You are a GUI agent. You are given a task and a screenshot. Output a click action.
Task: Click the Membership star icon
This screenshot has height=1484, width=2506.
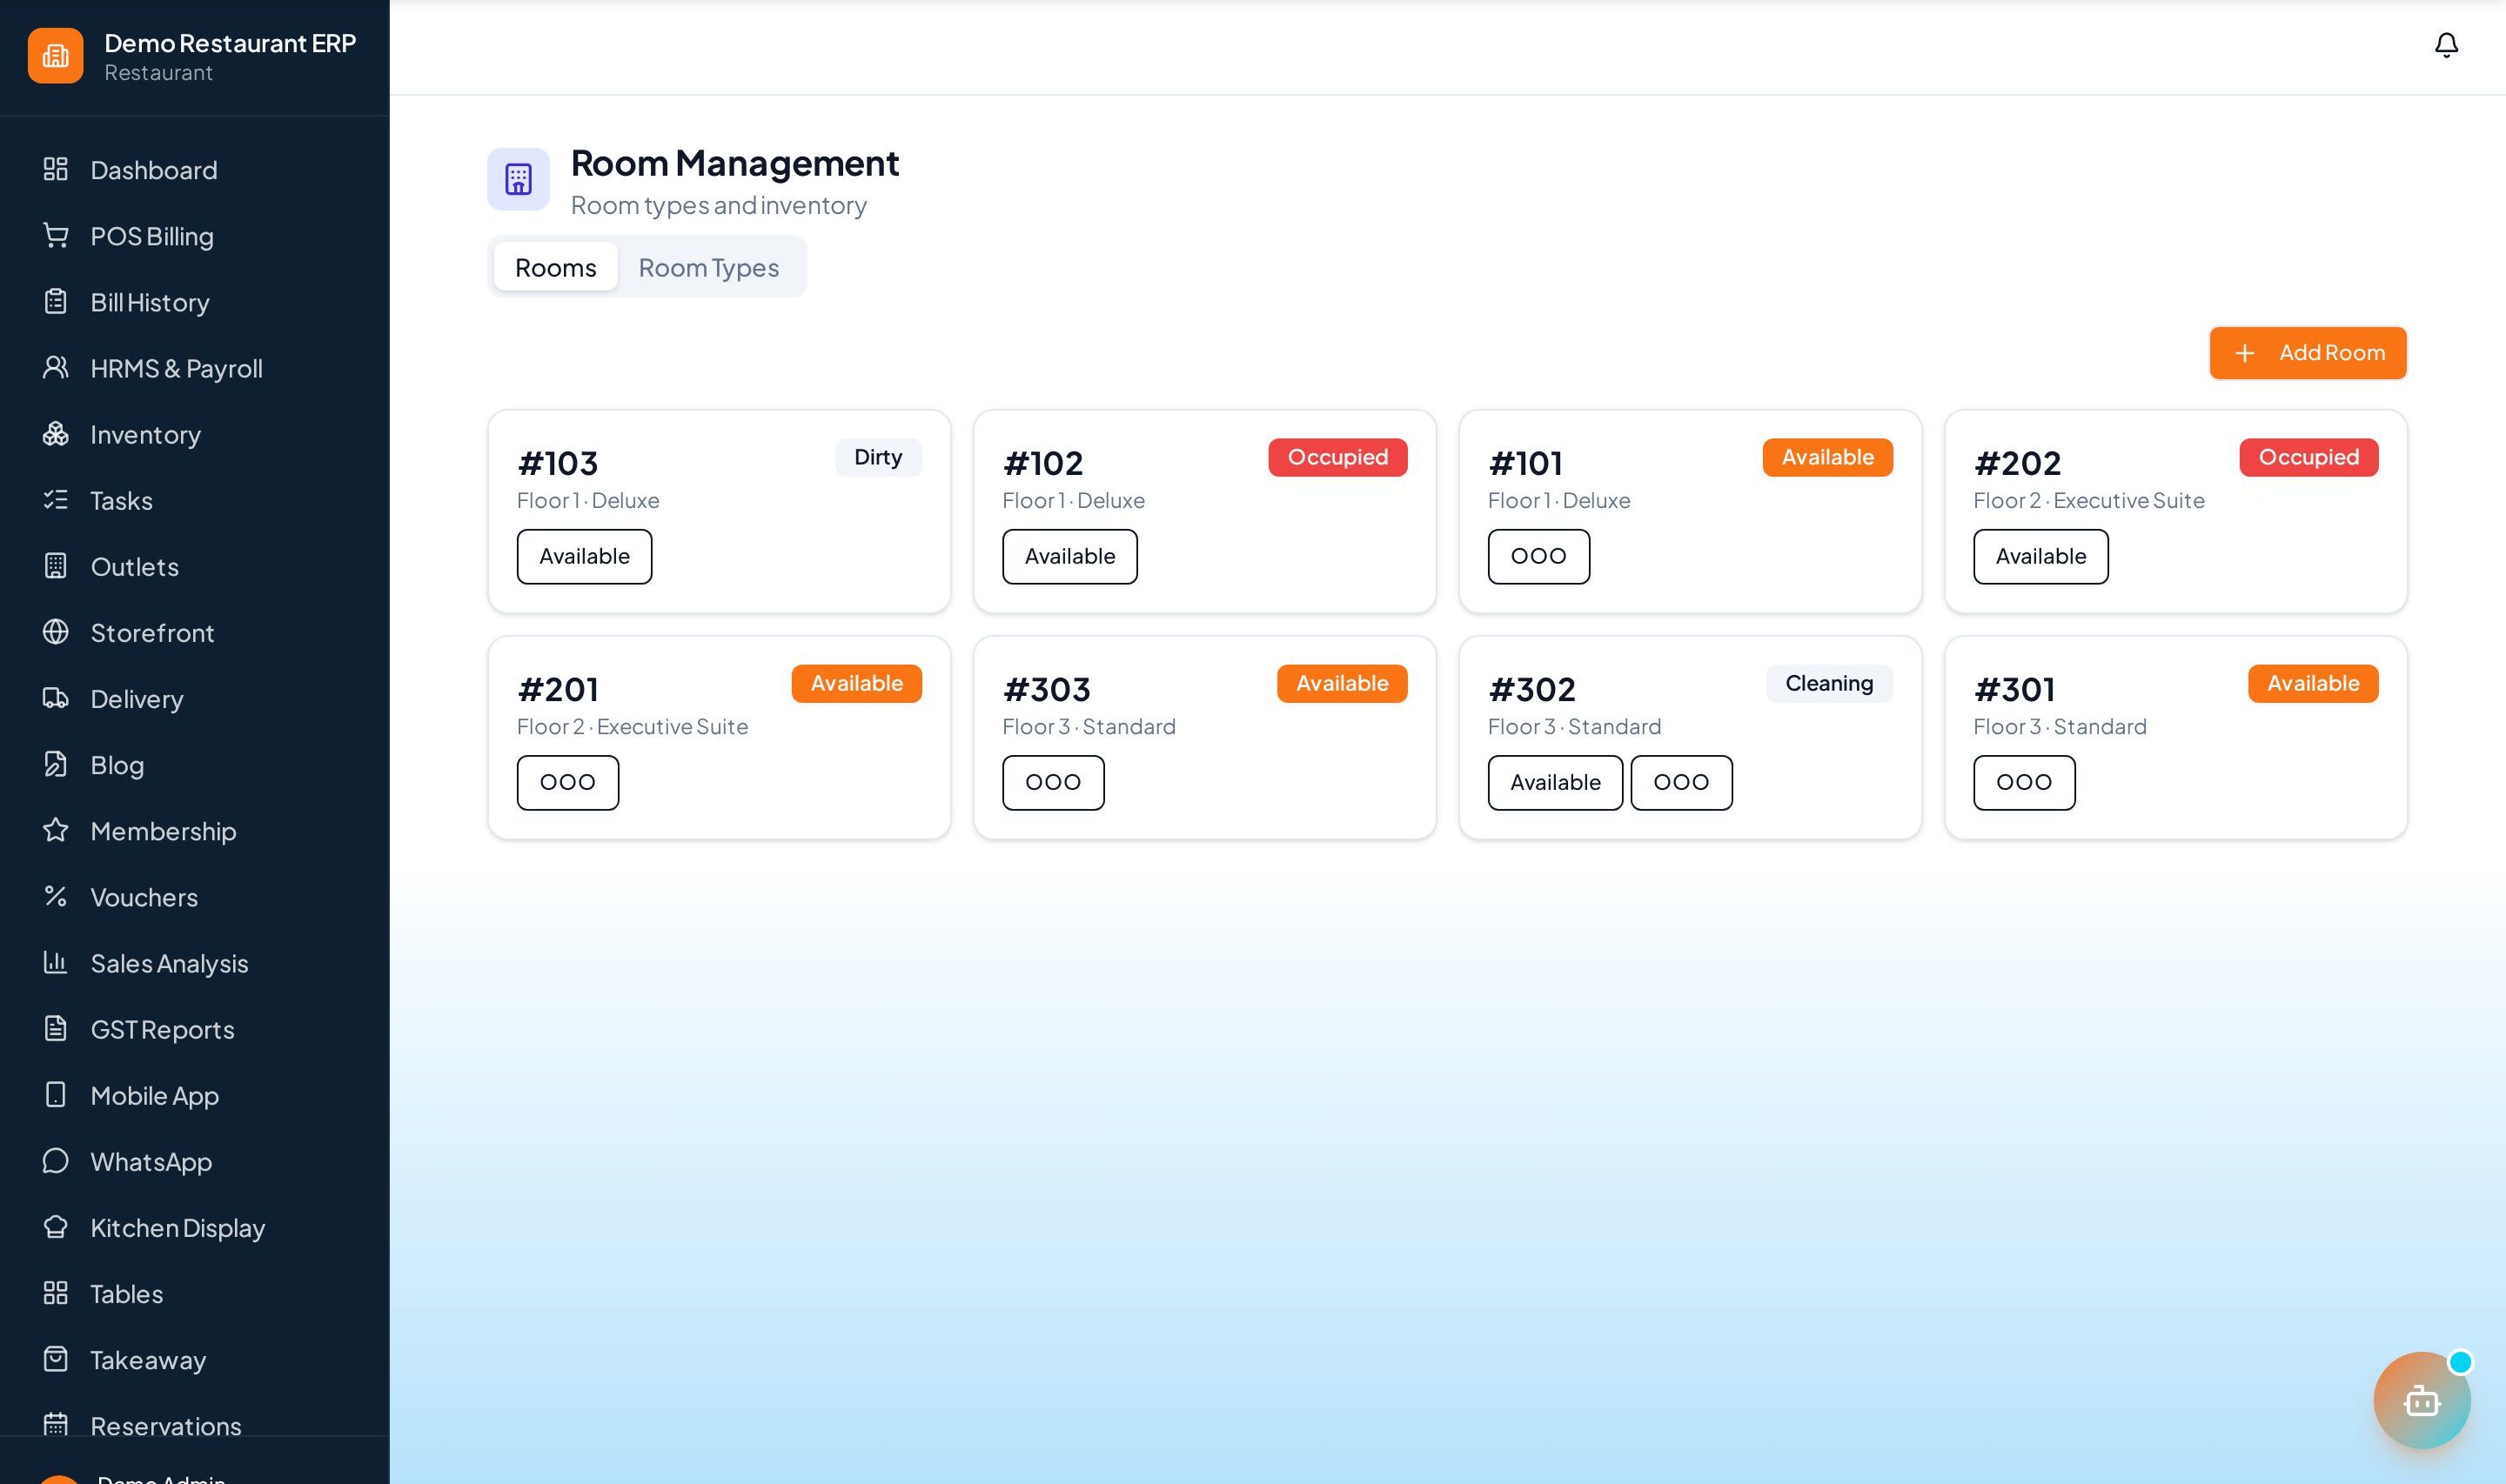(x=56, y=829)
